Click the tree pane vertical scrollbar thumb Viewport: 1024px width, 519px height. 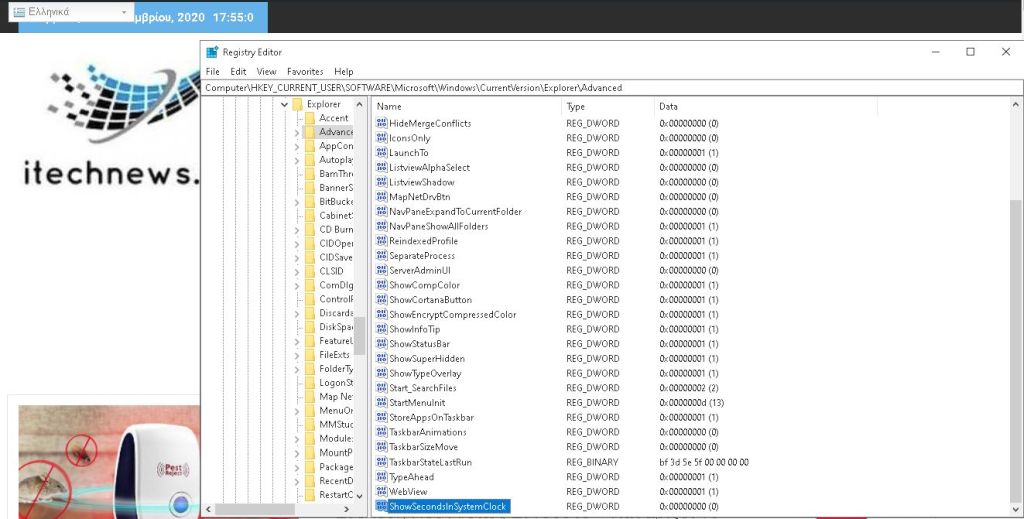pos(359,336)
